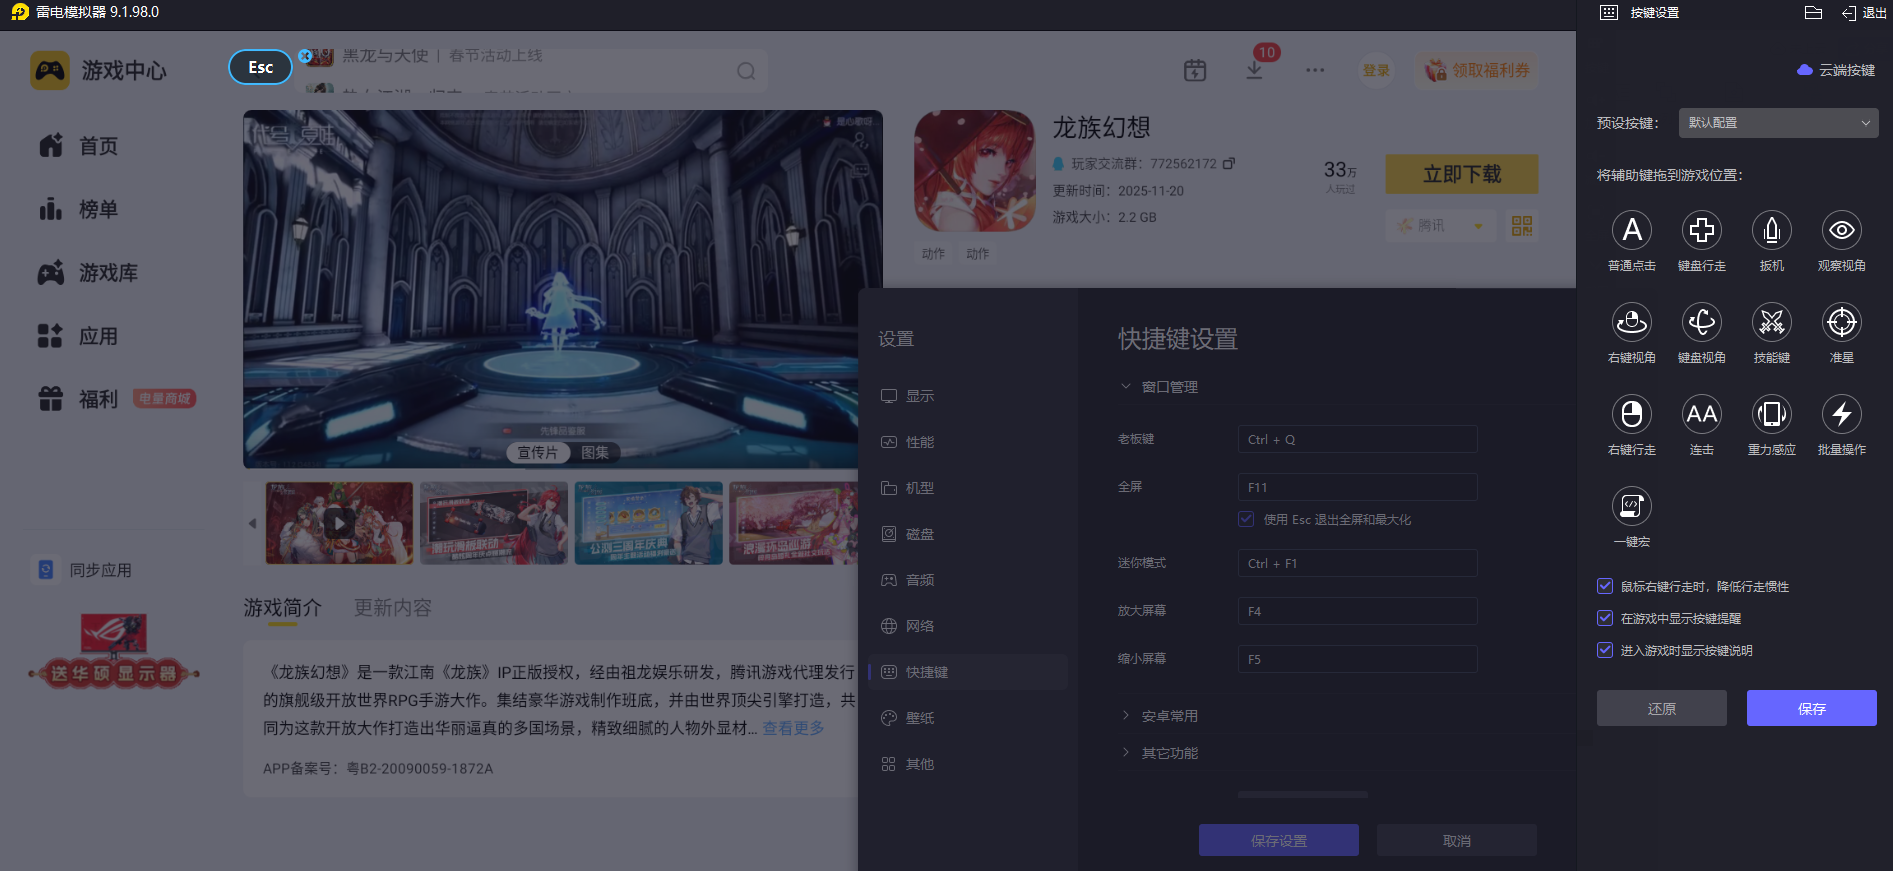Open 显示 settings category
Viewport: 1893px width, 871px height.
(x=968, y=396)
